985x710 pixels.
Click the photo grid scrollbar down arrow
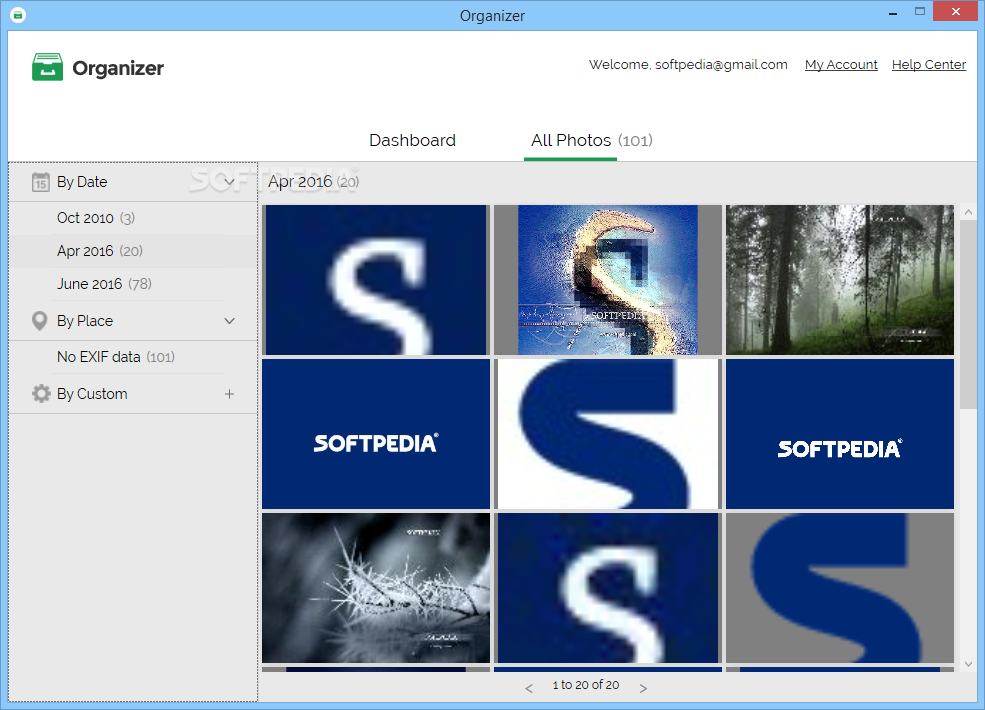point(968,664)
